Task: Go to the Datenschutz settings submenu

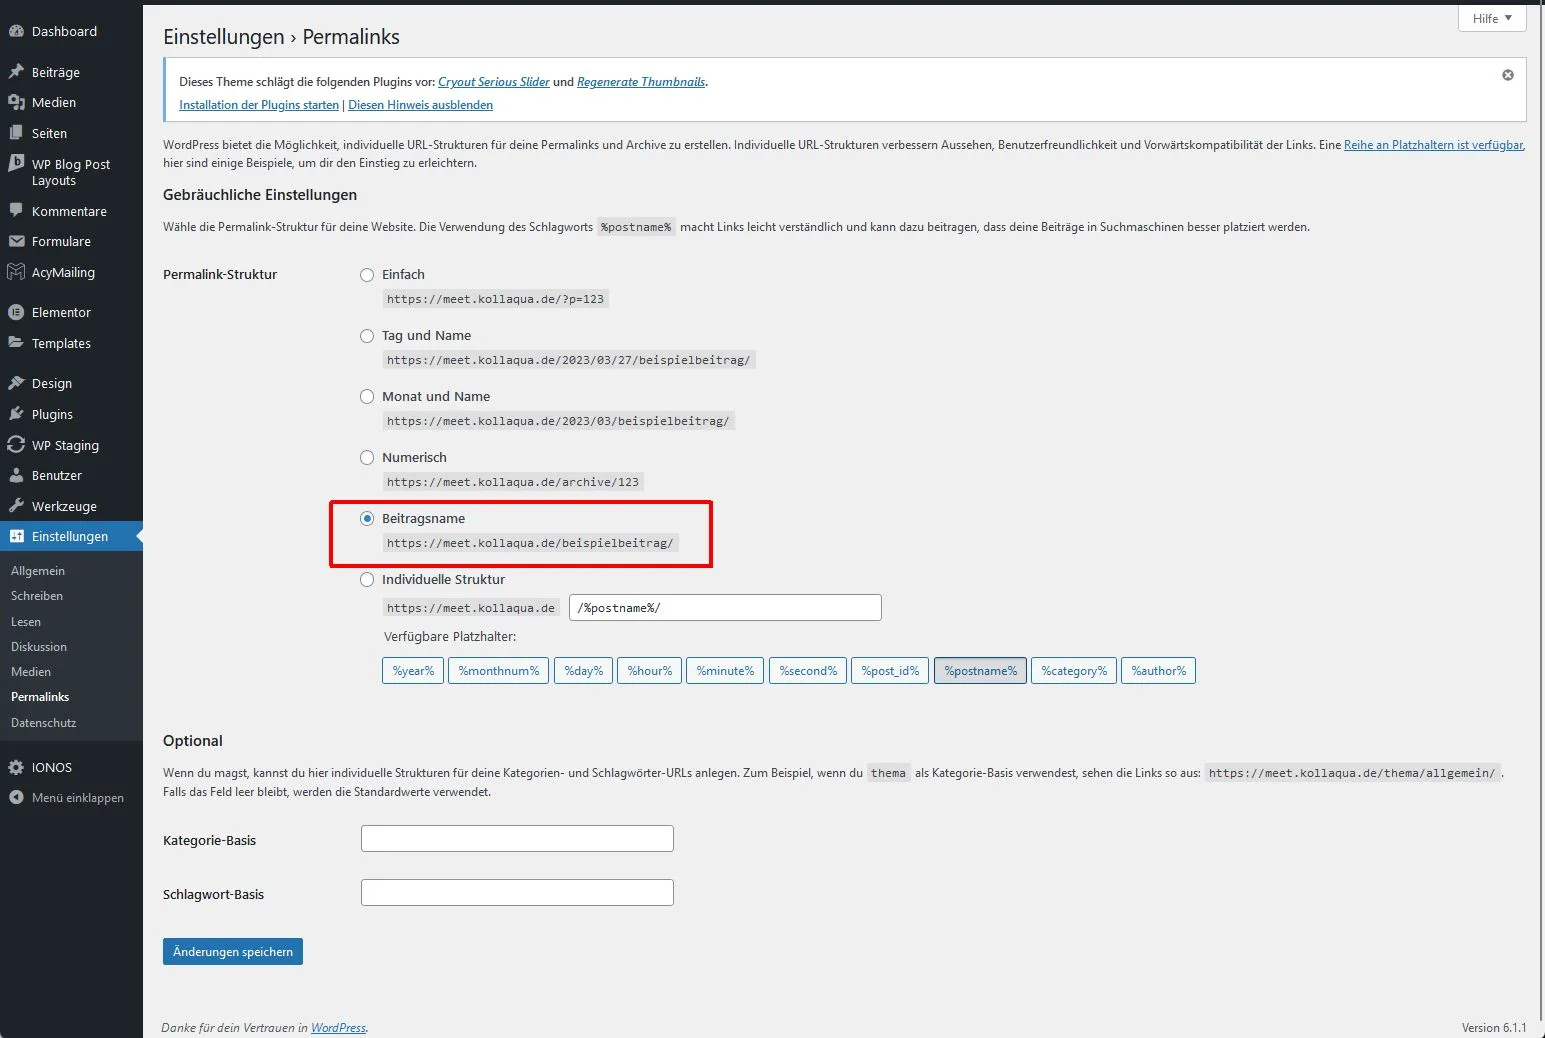Action: (43, 722)
